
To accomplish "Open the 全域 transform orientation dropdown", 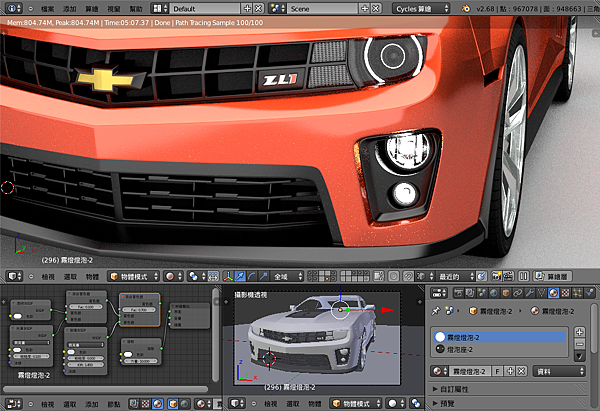I will [287, 276].
